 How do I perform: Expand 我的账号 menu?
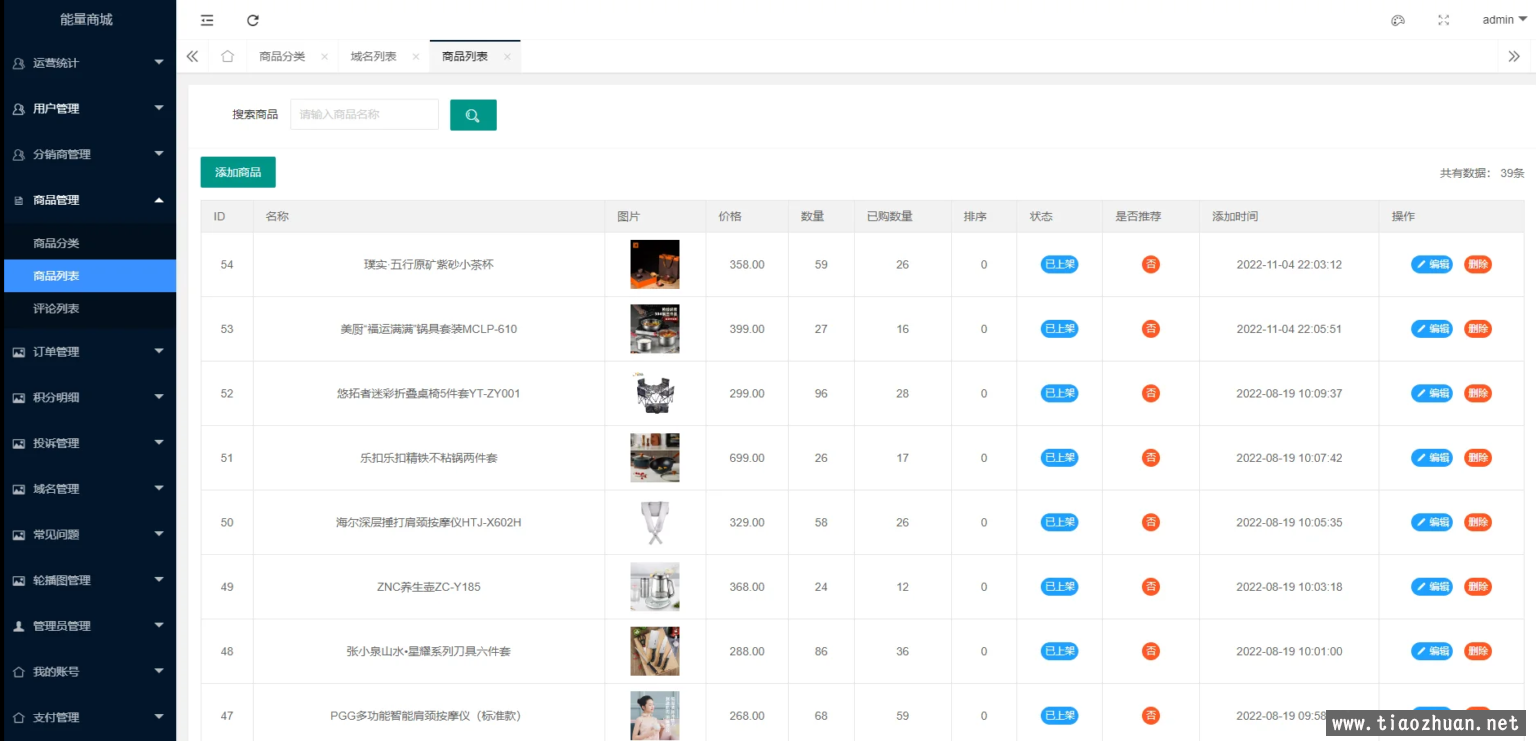point(88,672)
